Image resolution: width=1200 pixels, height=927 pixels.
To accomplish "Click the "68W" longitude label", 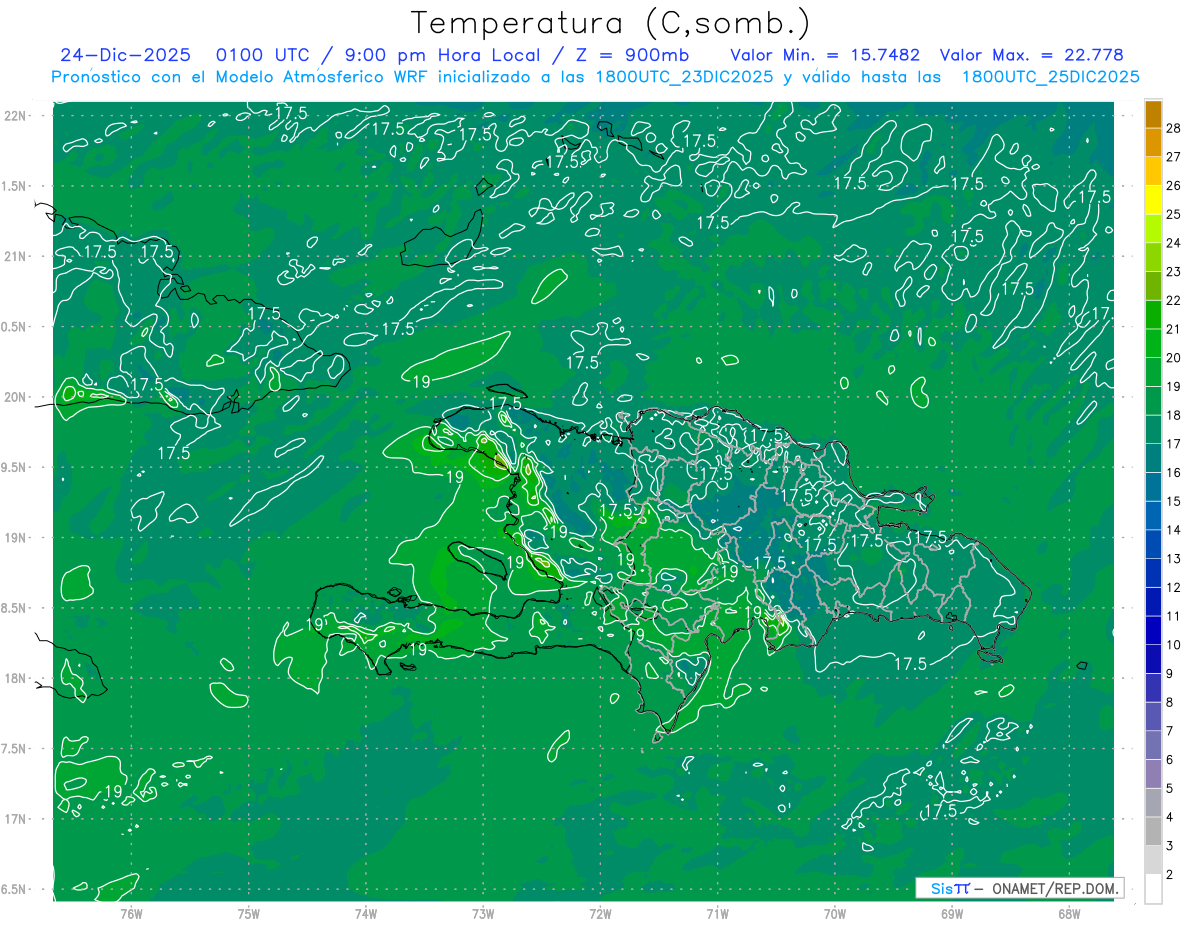I will click(x=1069, y=913).
